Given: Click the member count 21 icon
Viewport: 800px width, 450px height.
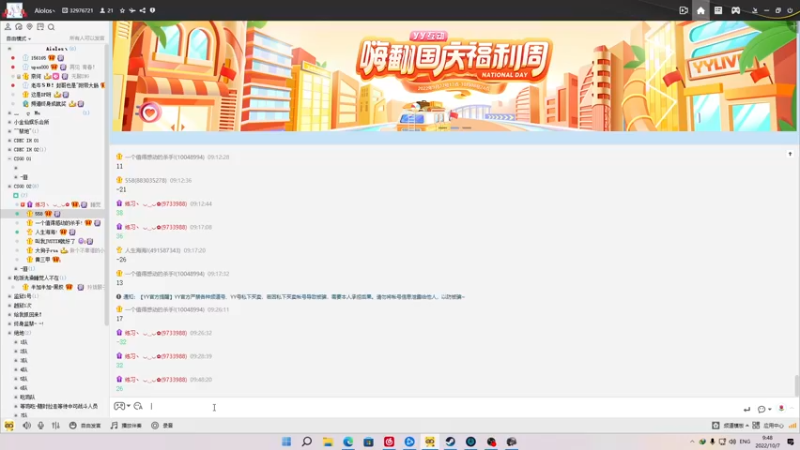Looking at the screenshot, I should point(106,10).
